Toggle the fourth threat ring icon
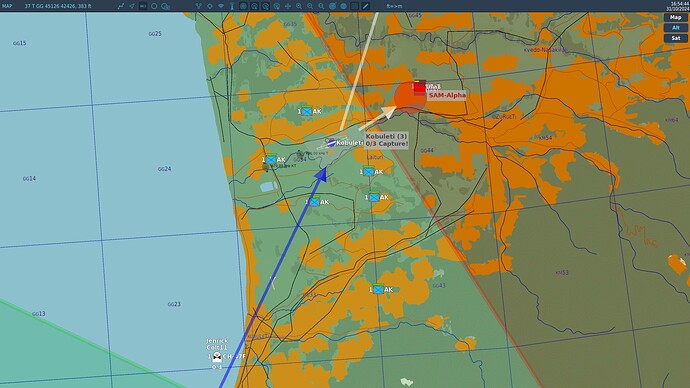This screenshot has width=690, height=388. 276,6
